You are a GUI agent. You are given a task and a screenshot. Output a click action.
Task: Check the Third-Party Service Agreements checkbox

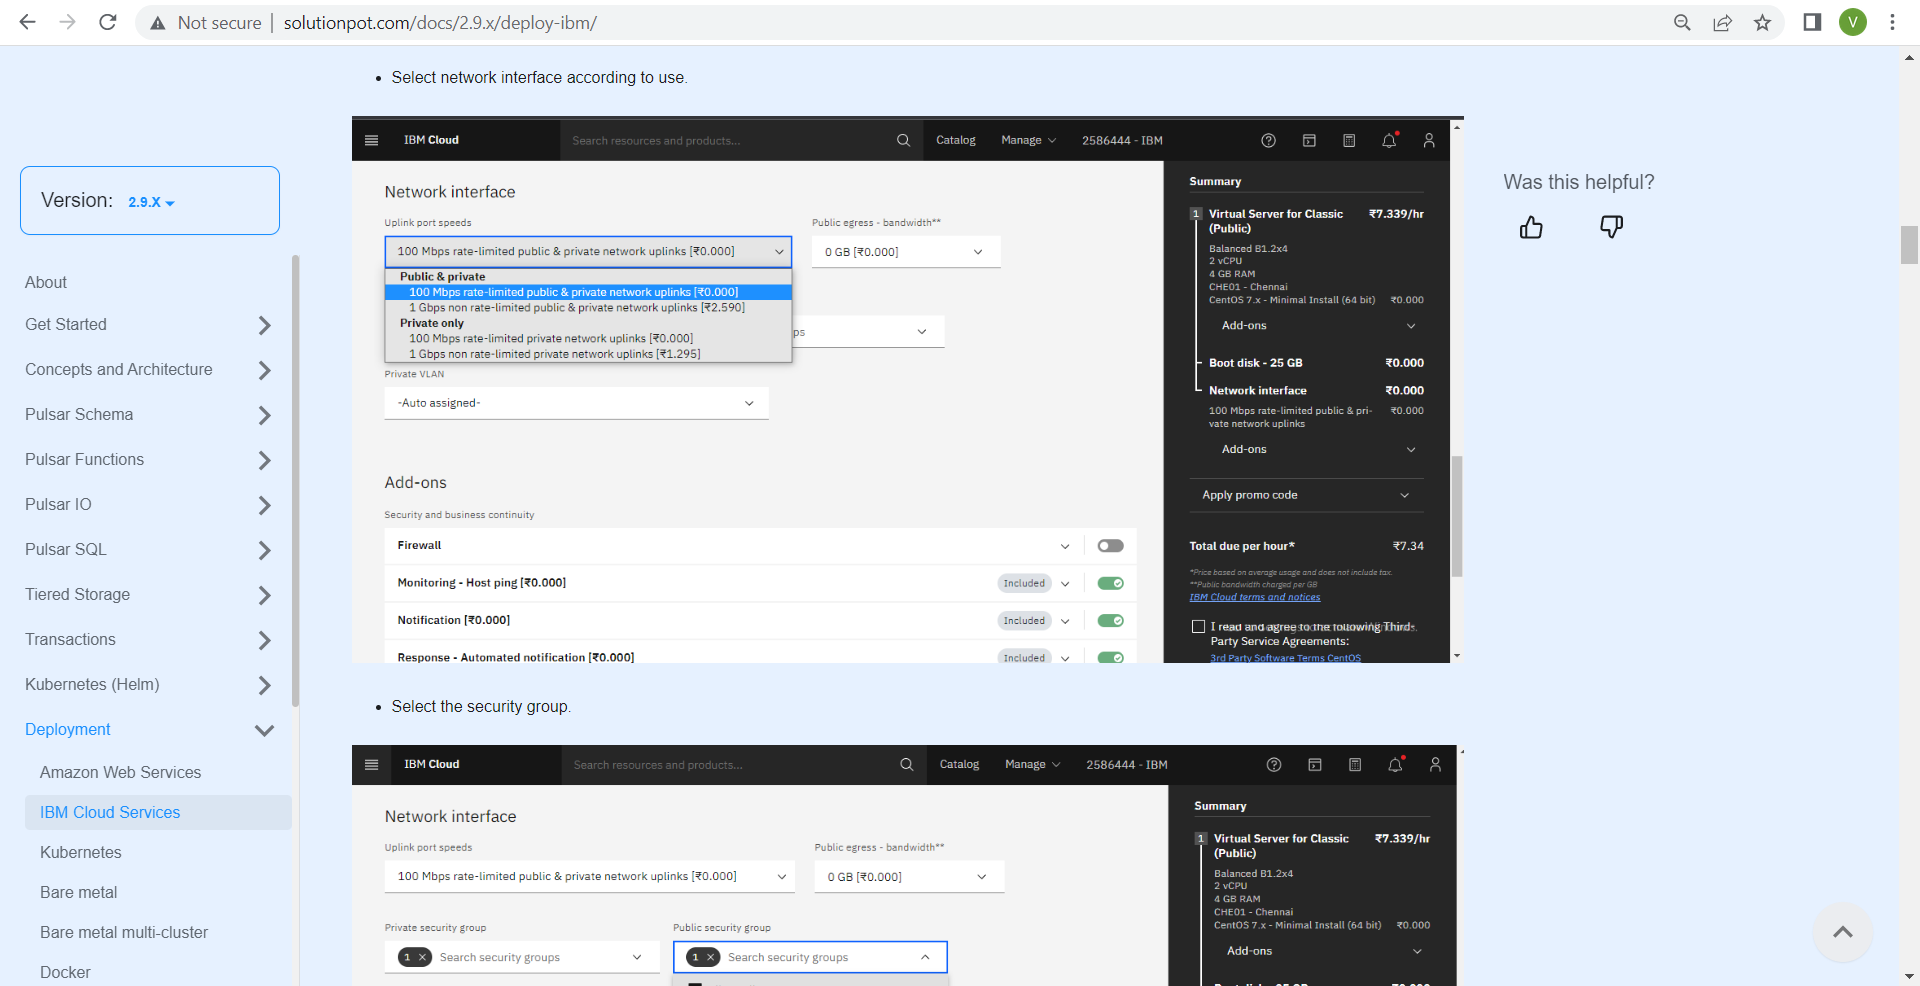click(1198, 627)
